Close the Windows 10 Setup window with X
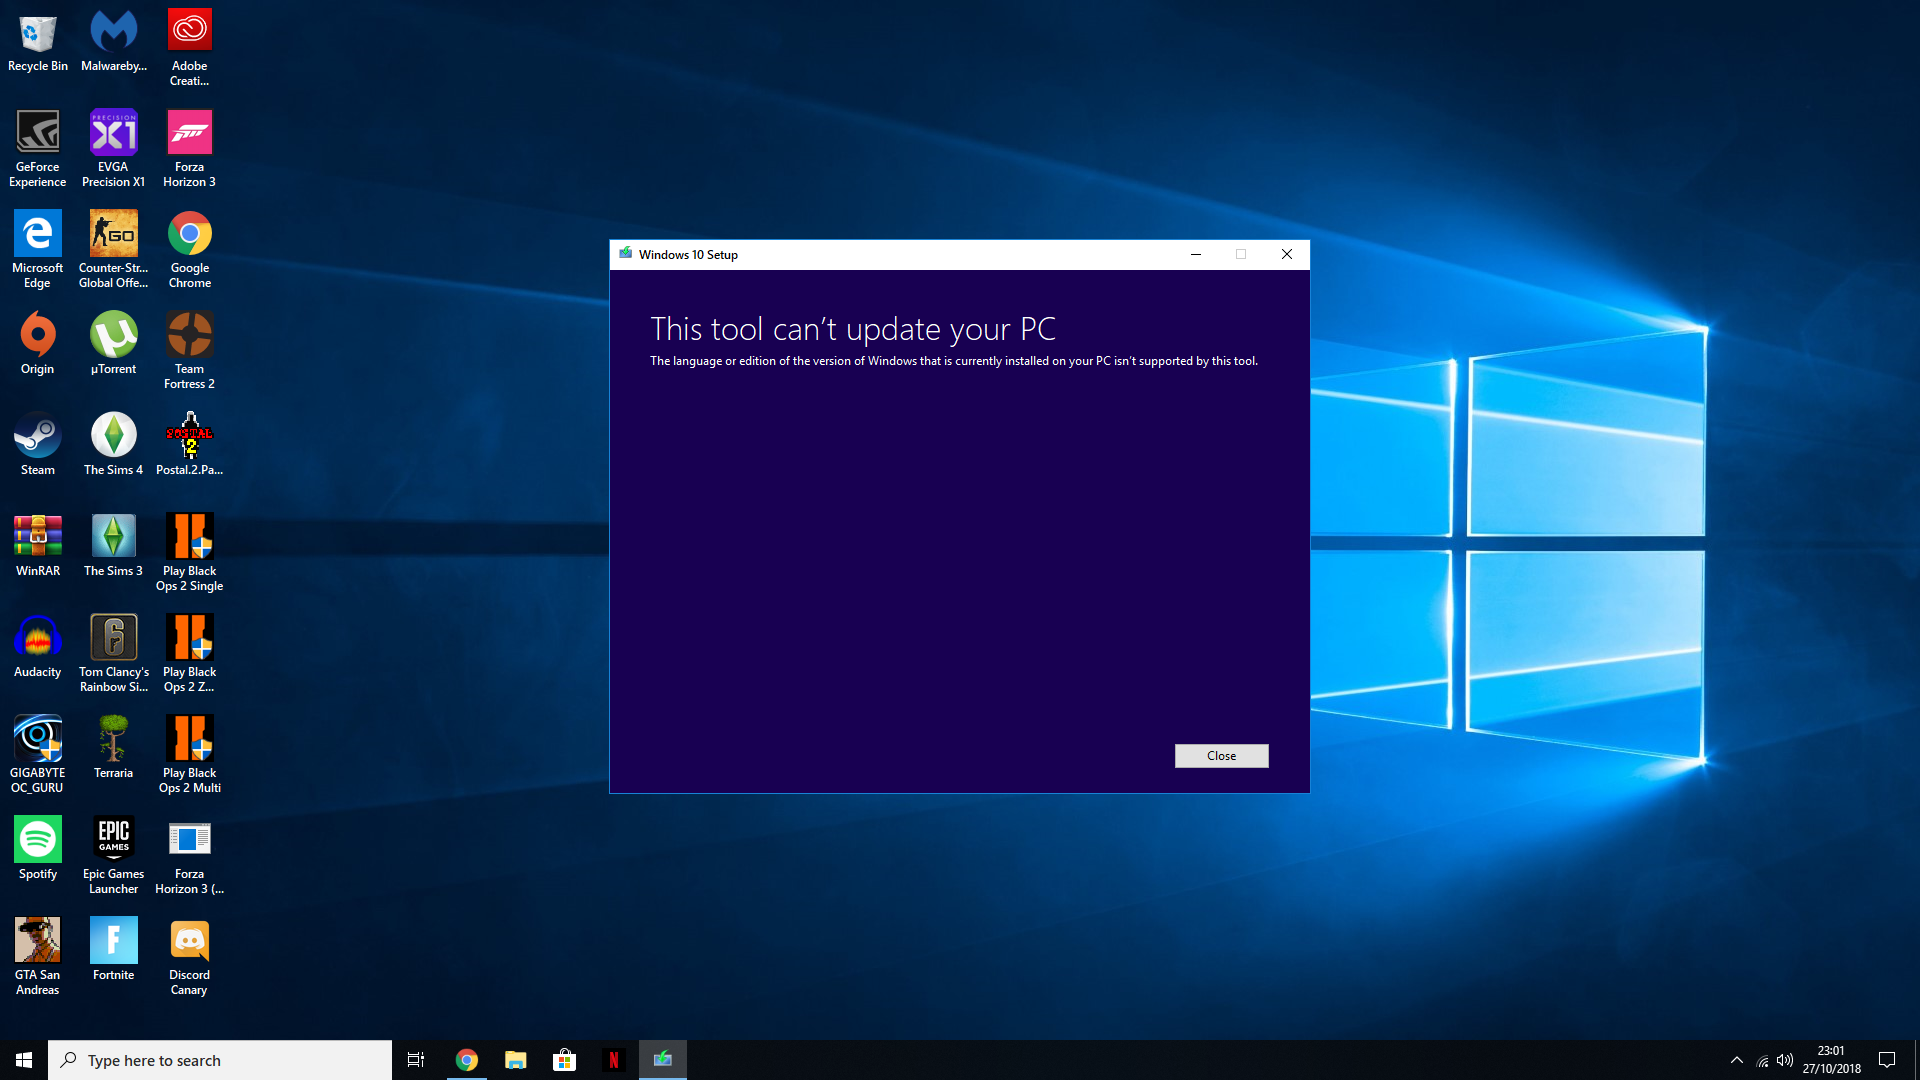Image resolution: width=1920 pixels, height=1080 pixels. pos(1287,254)
